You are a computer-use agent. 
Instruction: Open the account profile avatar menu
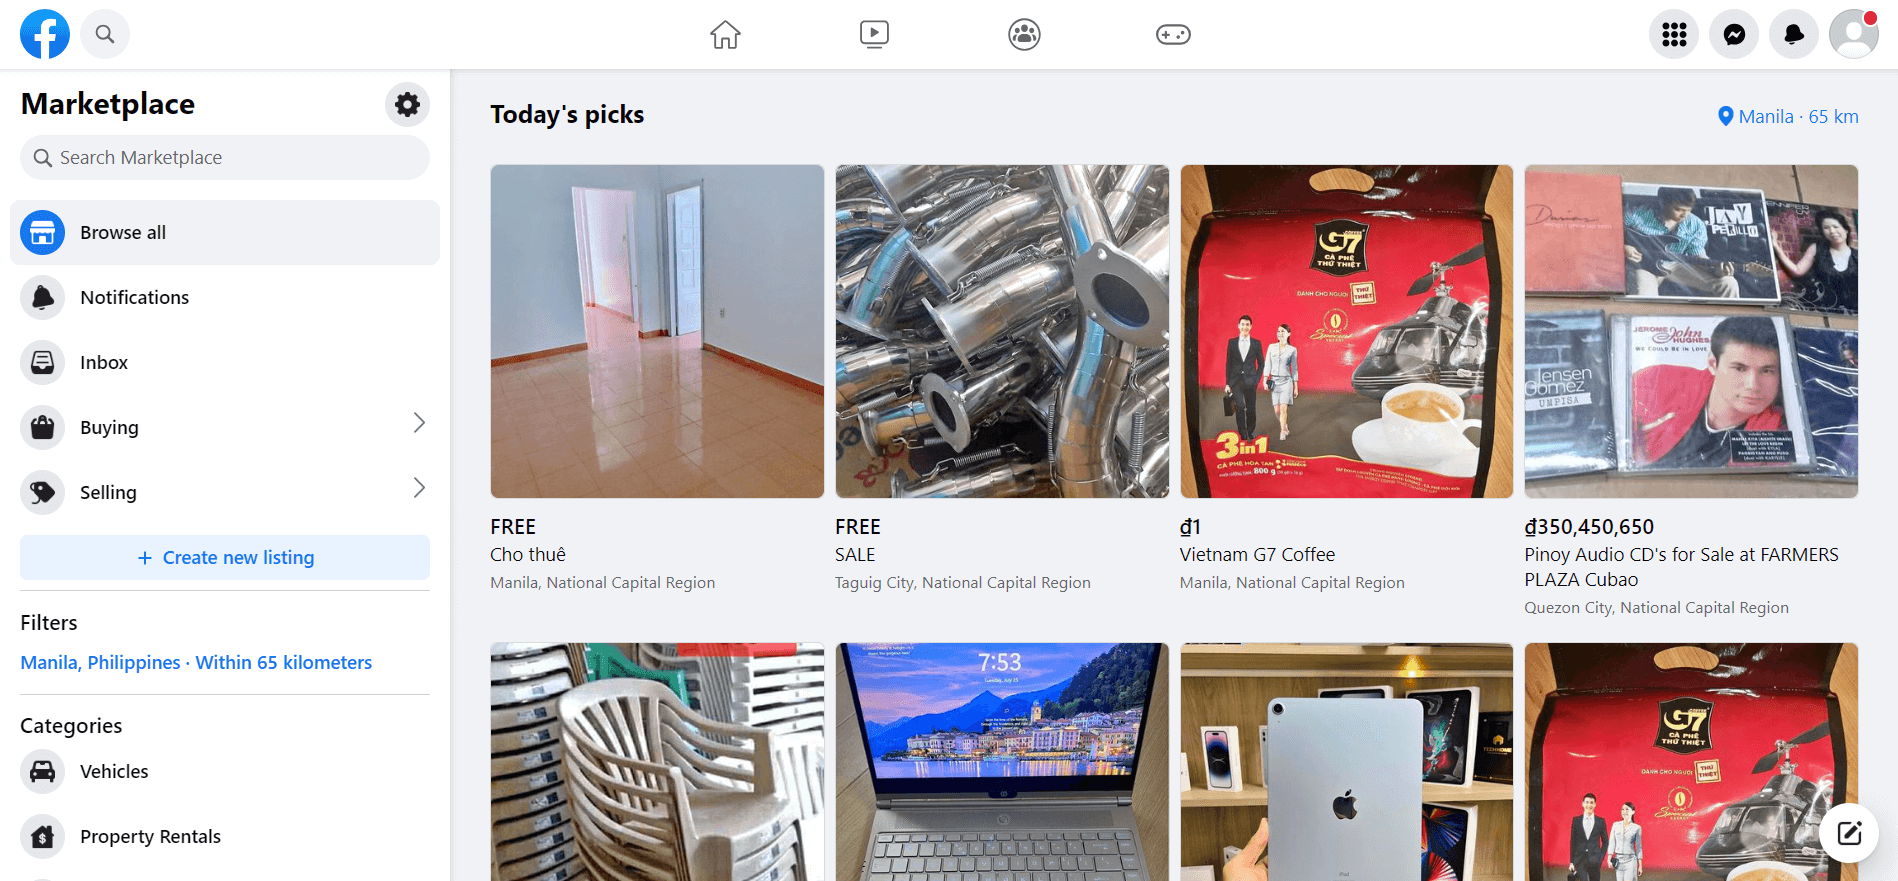click(1854, 35)
